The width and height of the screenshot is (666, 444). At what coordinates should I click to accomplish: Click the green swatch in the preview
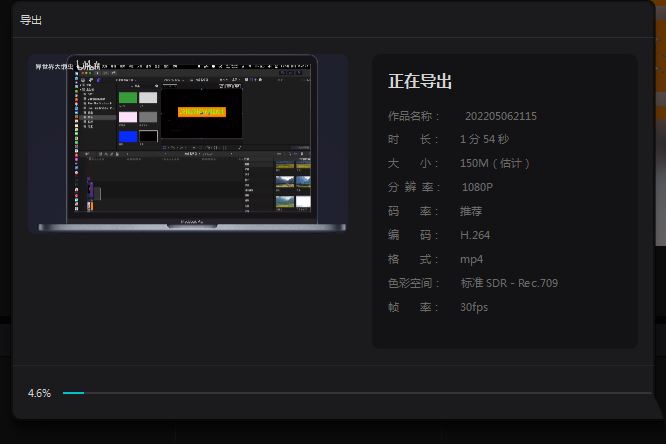pyautogui.click(x=127, y=98)
